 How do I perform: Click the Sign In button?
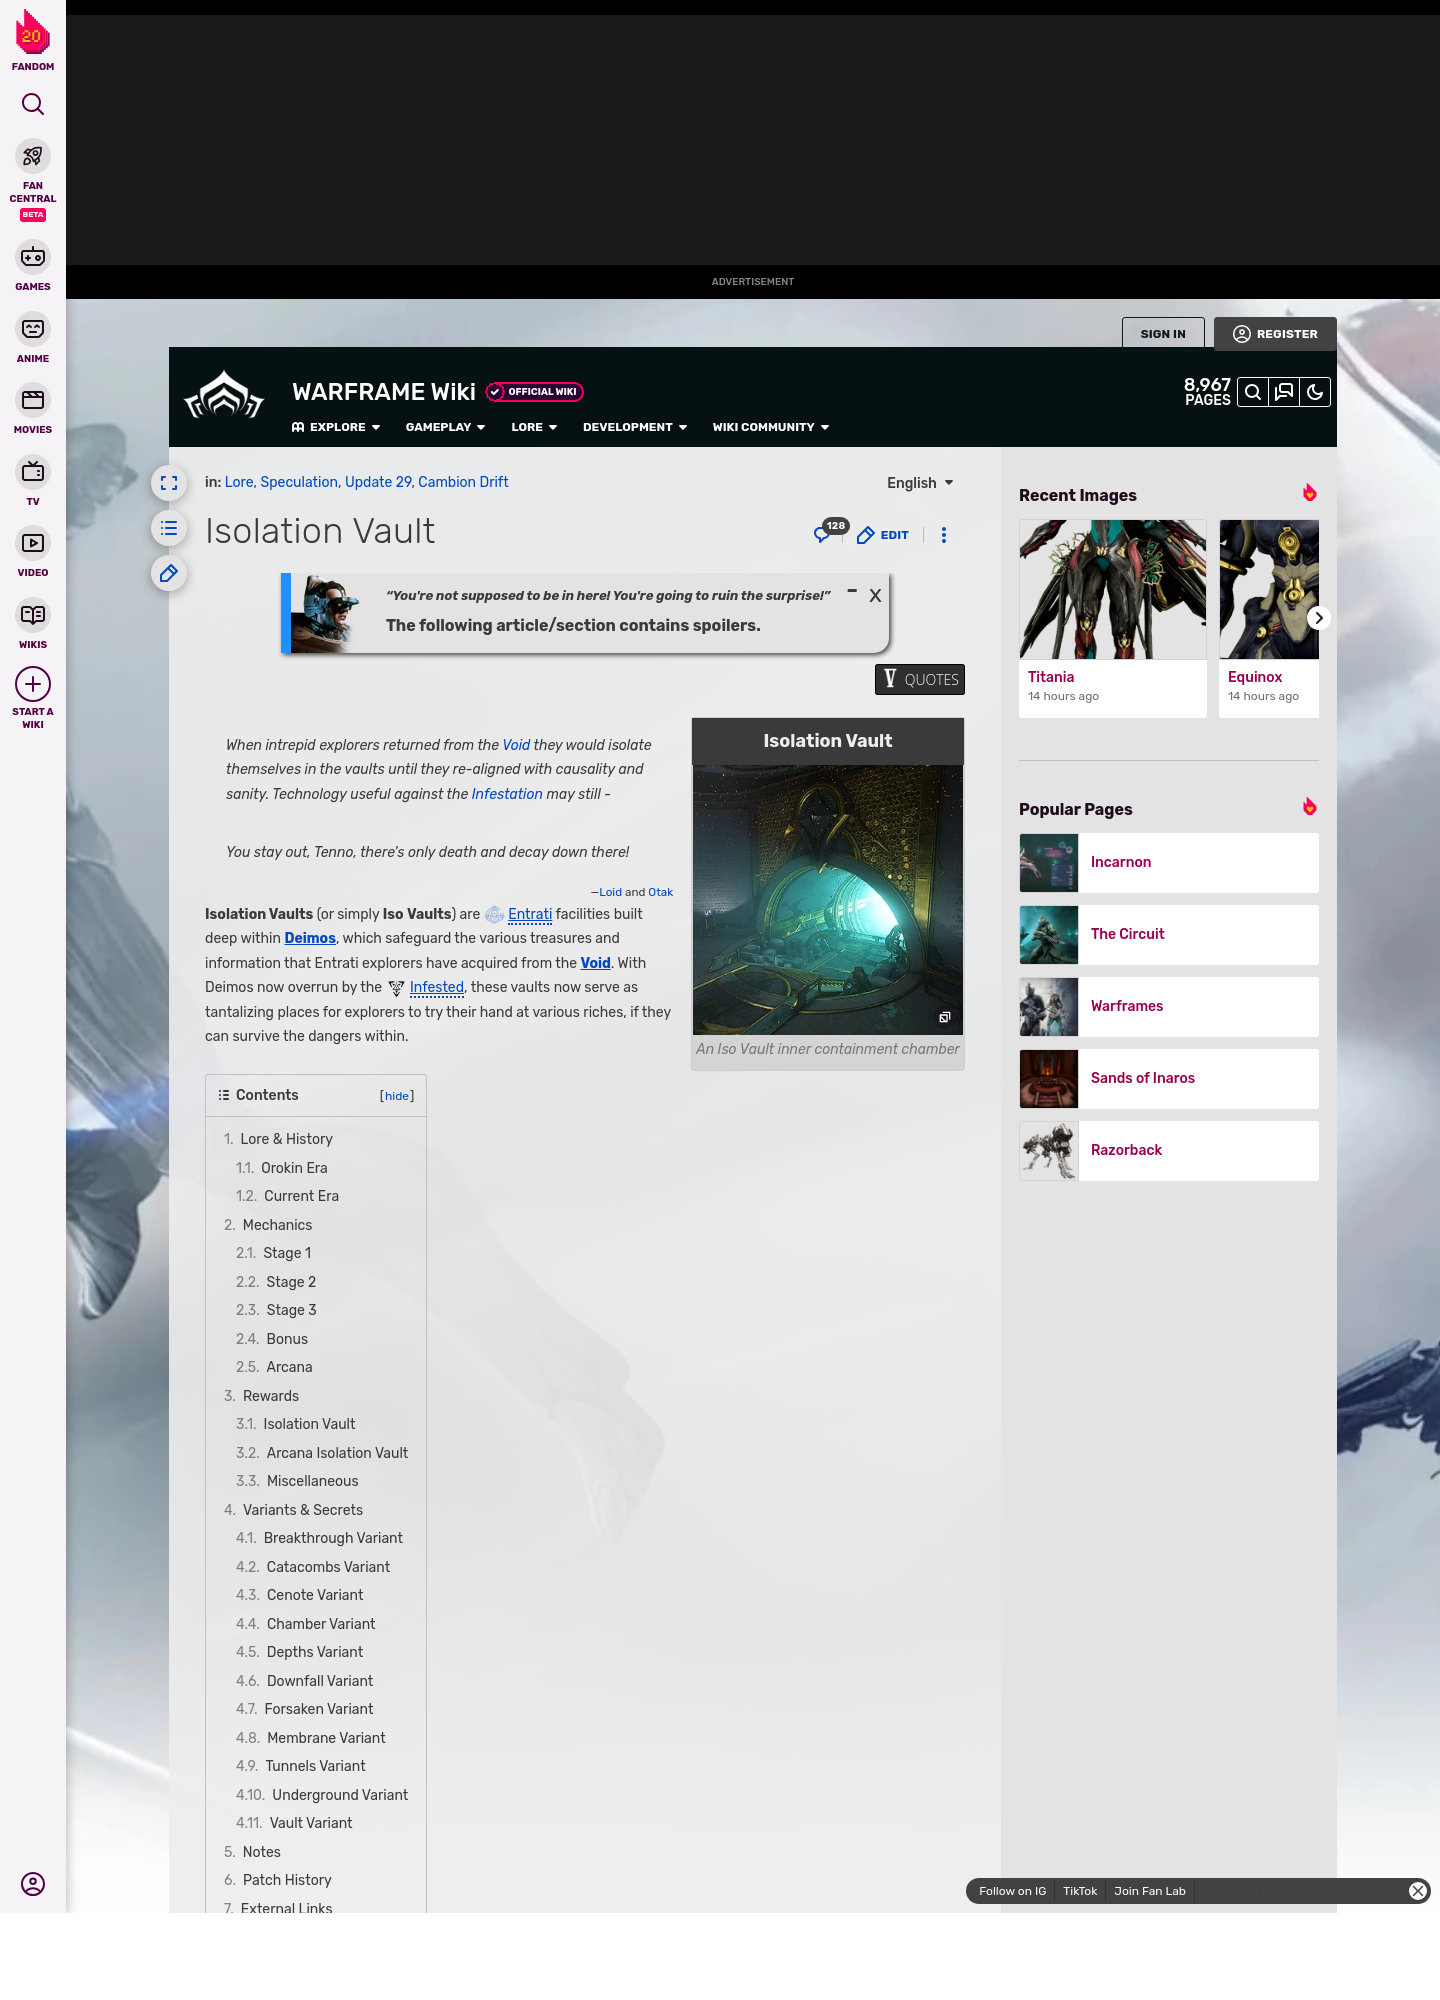point(1163,333)
